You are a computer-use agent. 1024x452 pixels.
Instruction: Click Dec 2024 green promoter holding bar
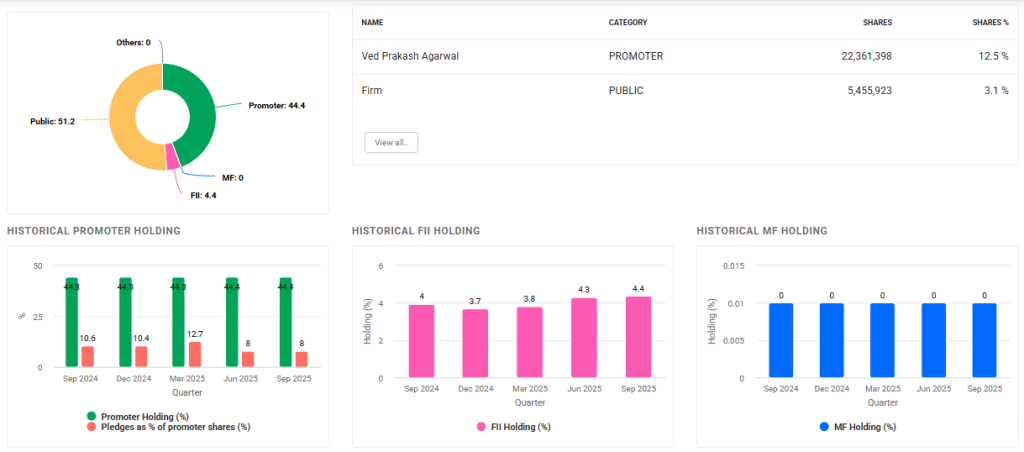(x=125, y=322)
